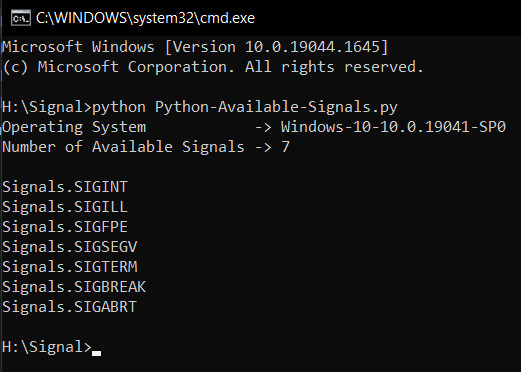Viewport: 521px width, 372px height.
Task: Click the Operating System output label
Action: pos(74,127)
